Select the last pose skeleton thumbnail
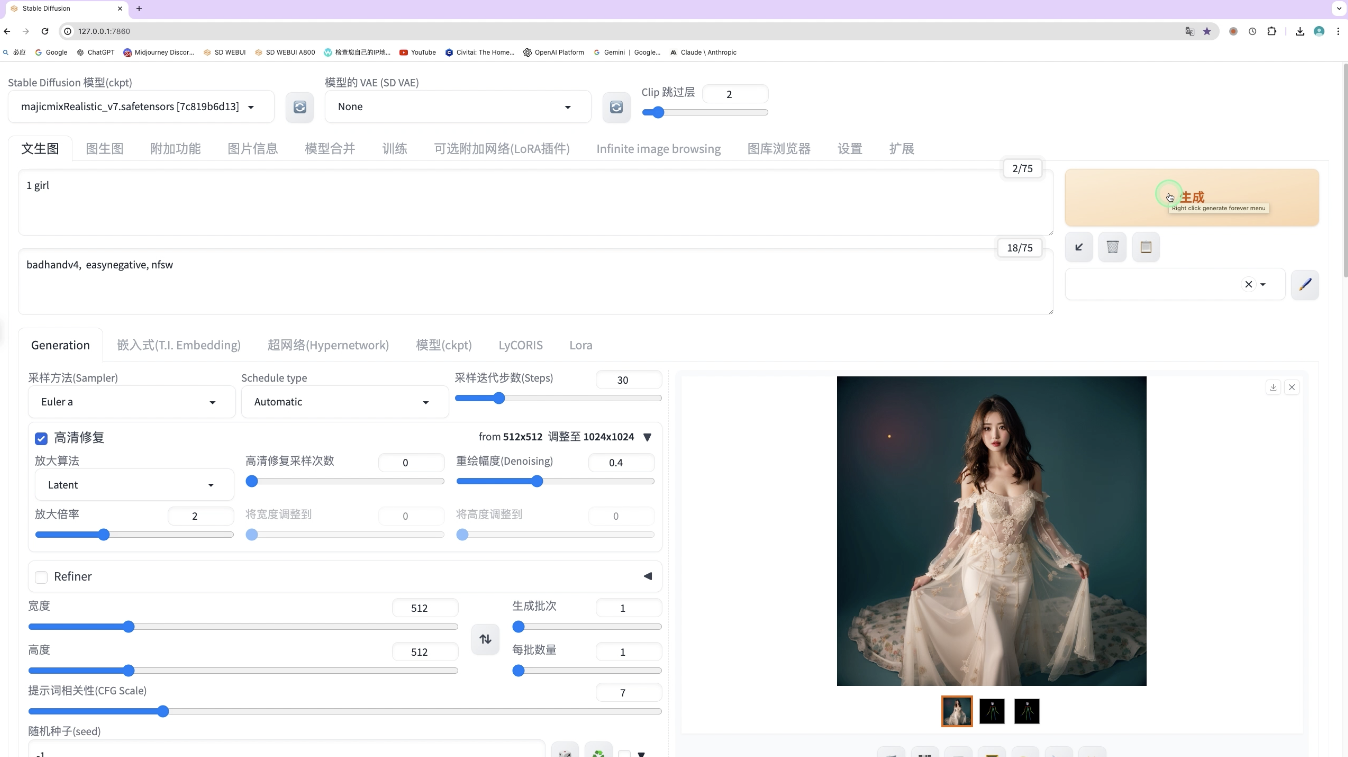The image size is (1348, 757). click(x=1027, y=711)
